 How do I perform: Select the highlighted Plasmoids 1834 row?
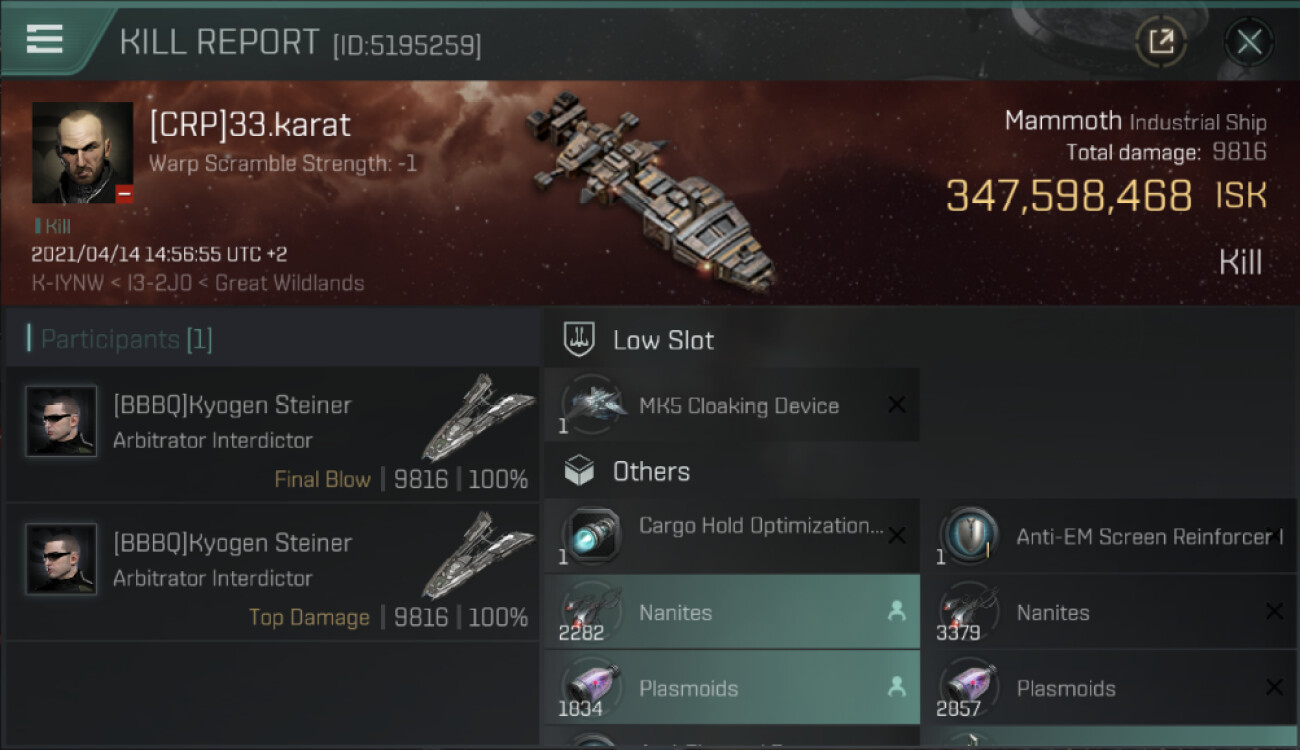point(731,688)
